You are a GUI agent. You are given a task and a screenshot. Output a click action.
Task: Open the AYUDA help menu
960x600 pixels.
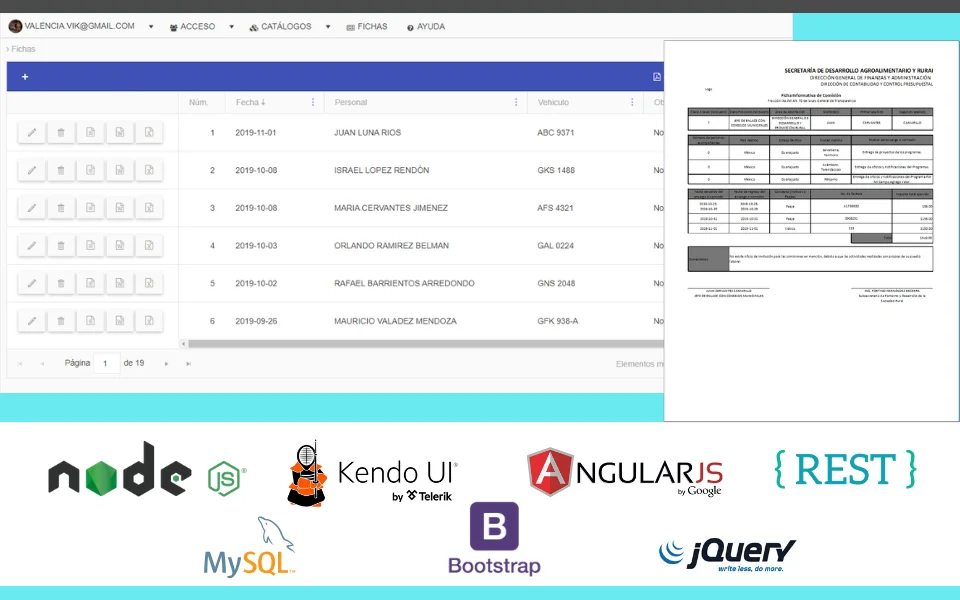[426, 27]
